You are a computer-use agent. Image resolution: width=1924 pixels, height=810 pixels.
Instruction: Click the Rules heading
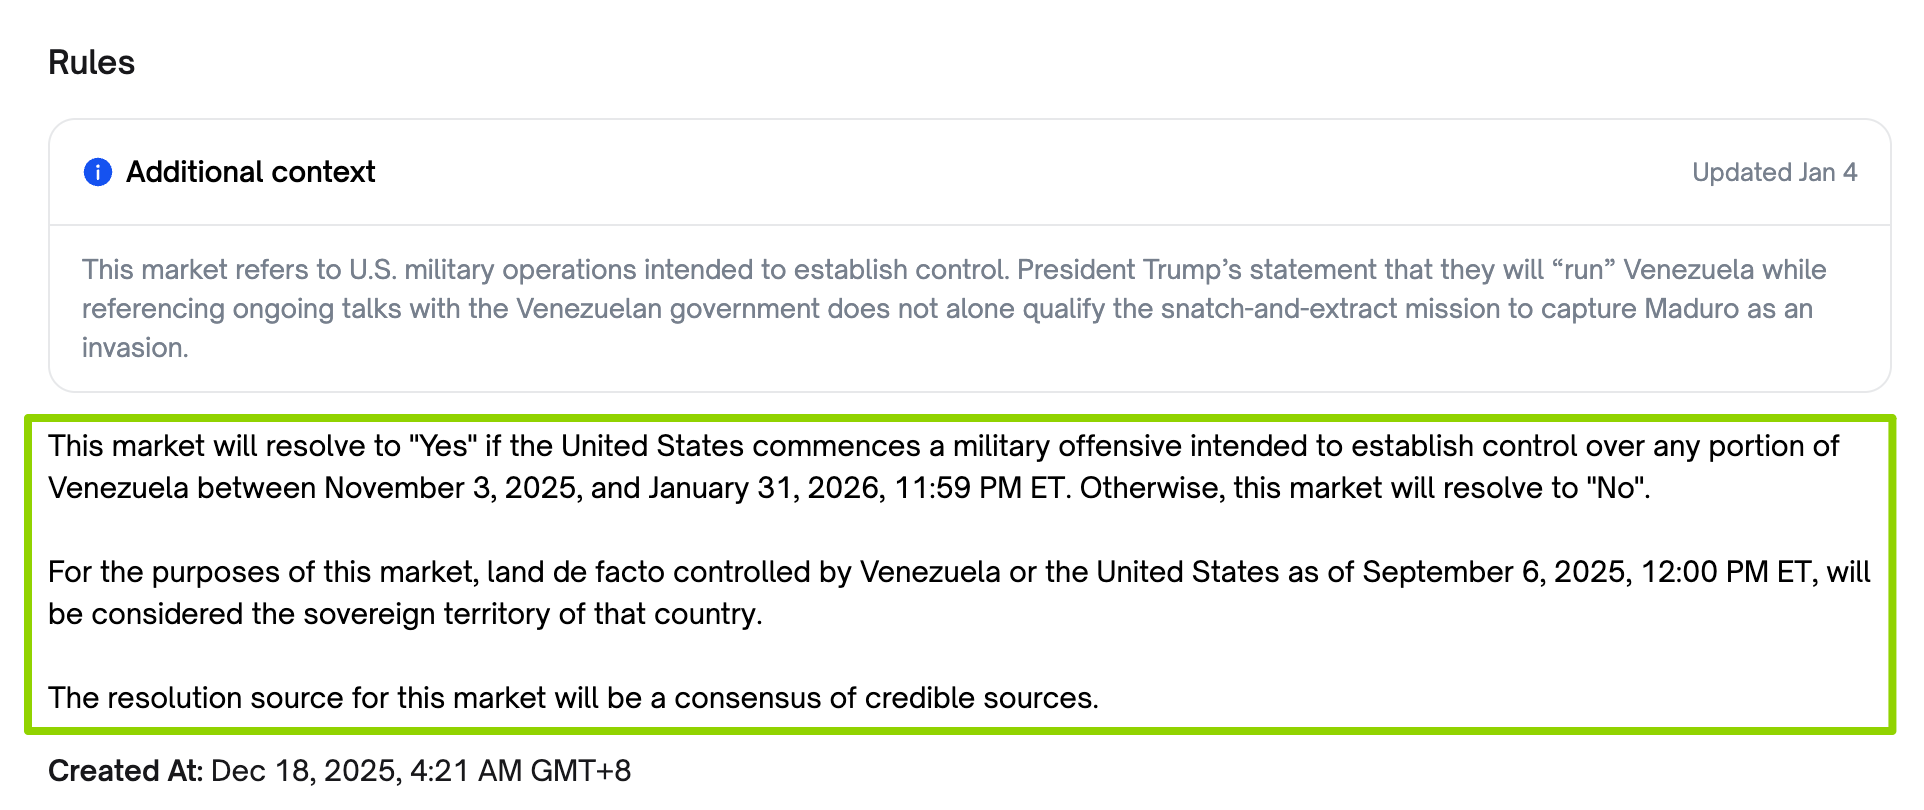coord(91,63)
